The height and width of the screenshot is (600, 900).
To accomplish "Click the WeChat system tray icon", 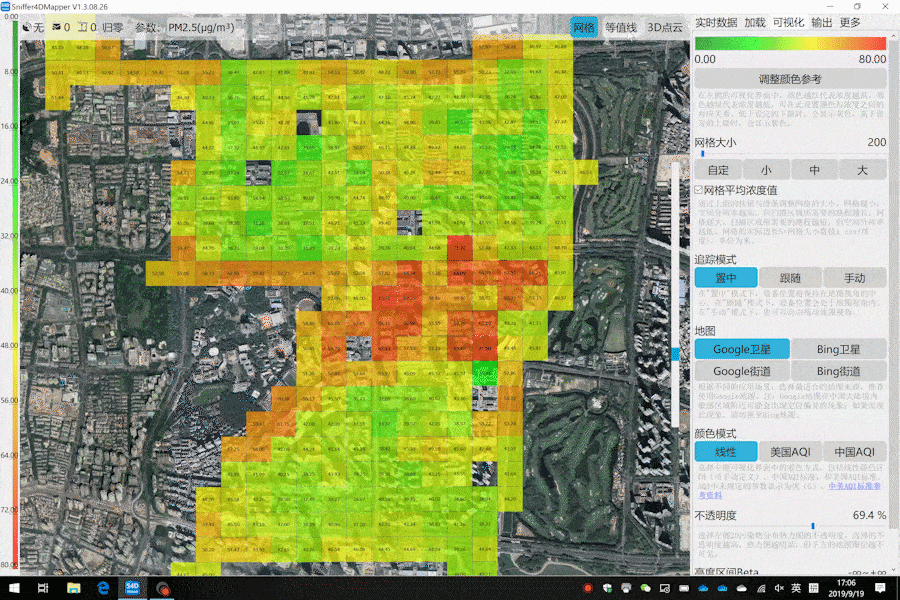I will coord(646,588).
